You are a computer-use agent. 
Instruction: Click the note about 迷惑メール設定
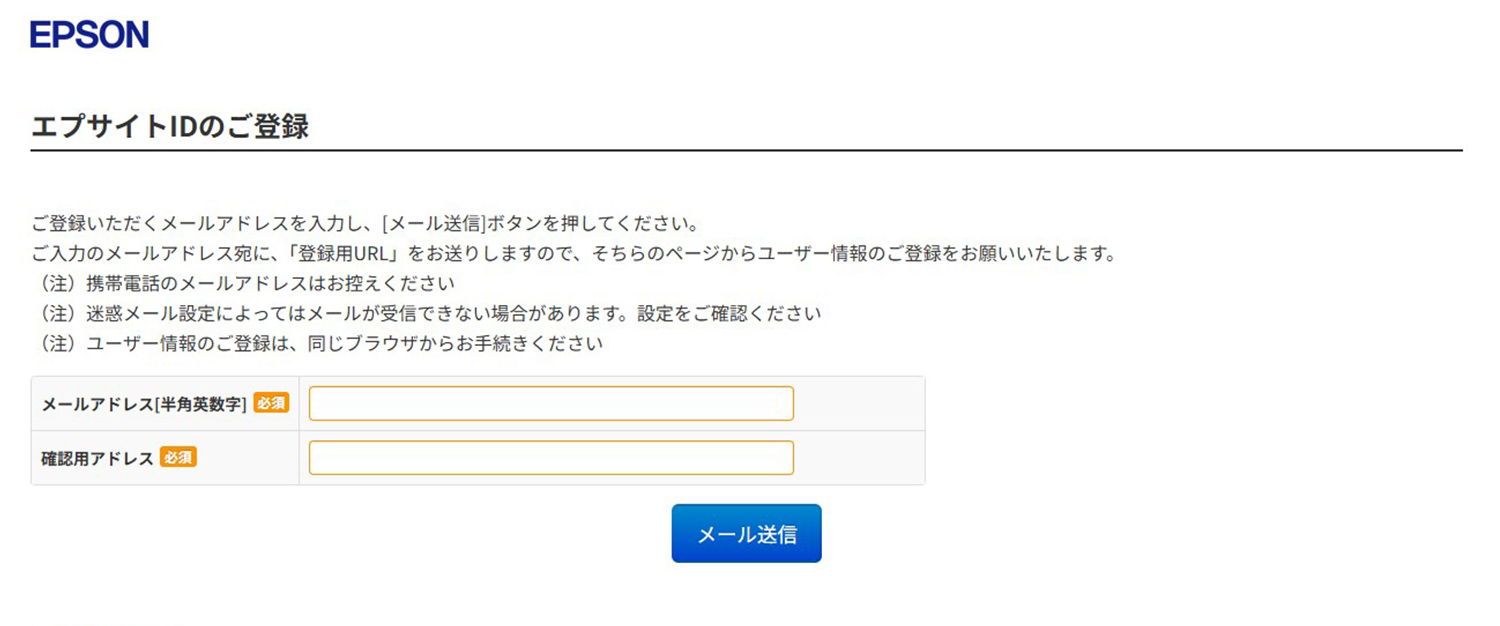click(x=300, y=314)
